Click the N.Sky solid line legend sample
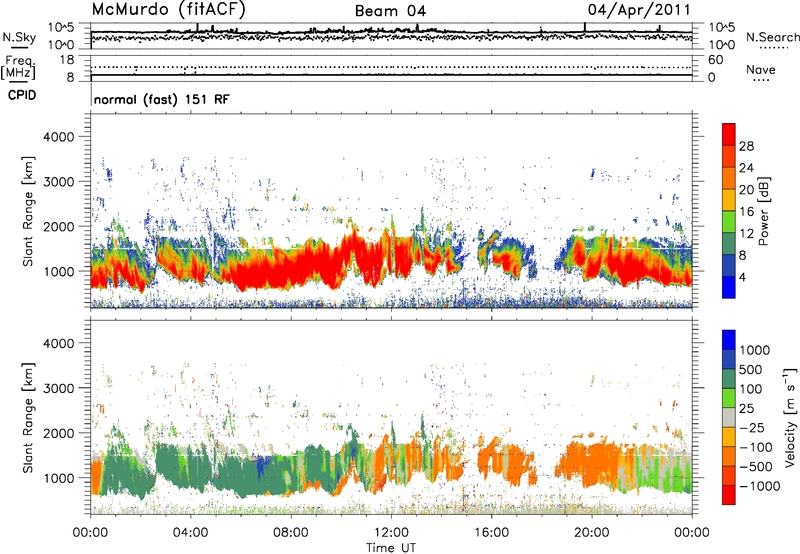This screenshot has height=554, width=800. (19, 47)
